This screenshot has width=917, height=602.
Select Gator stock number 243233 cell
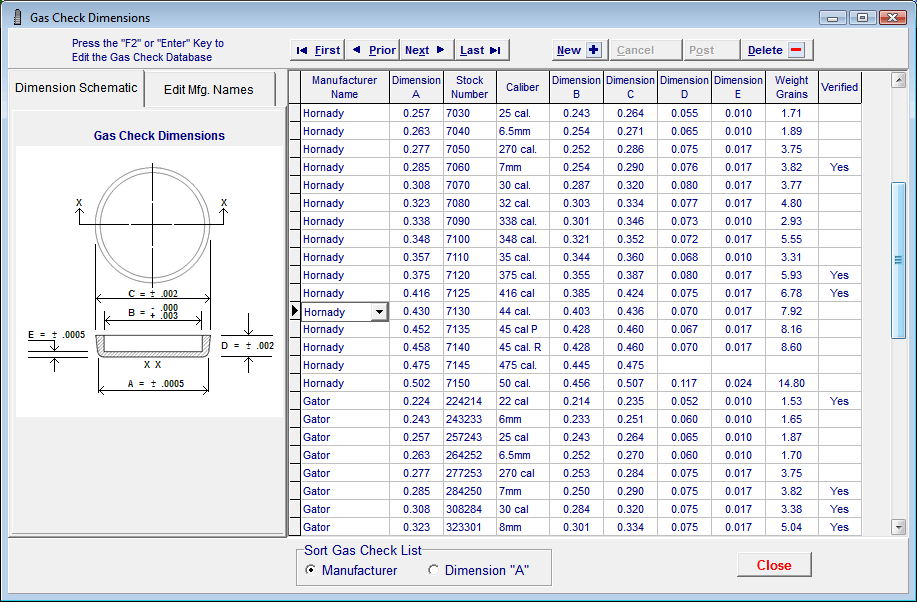tap(470, 419)
